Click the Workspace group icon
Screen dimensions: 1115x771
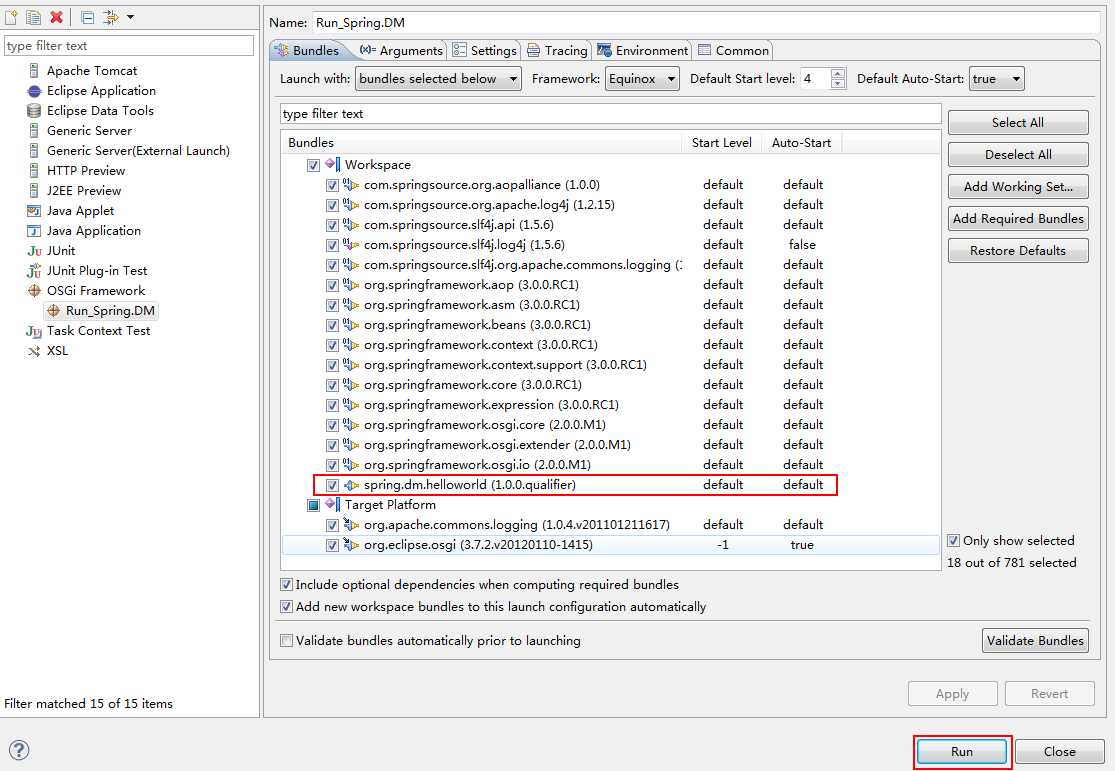pyautogui.click(x=332, y=164)
